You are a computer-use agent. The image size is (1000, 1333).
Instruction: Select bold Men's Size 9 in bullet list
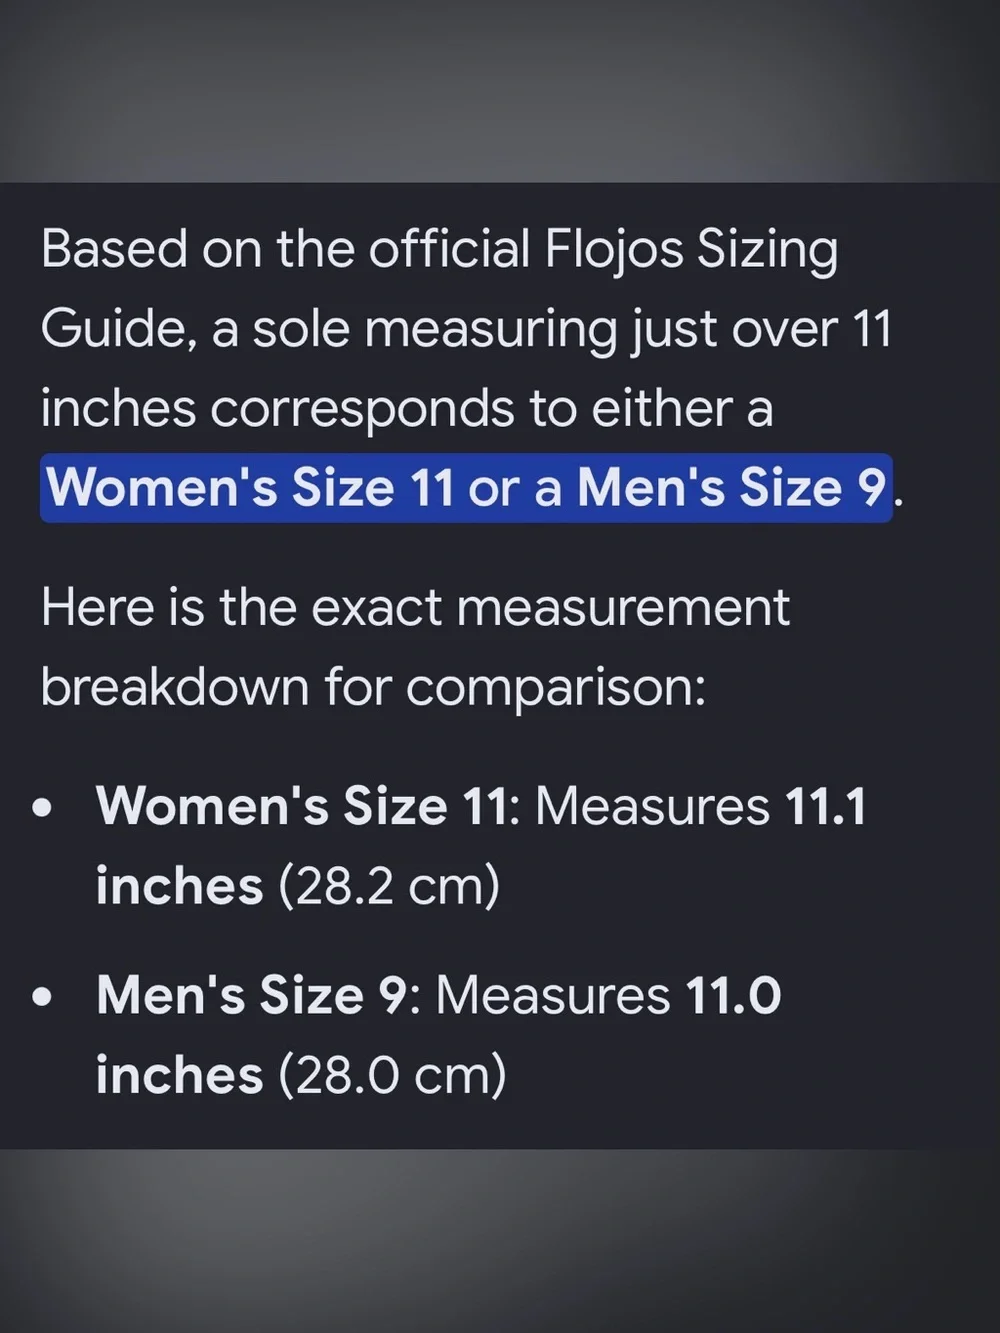coord(252,995)
